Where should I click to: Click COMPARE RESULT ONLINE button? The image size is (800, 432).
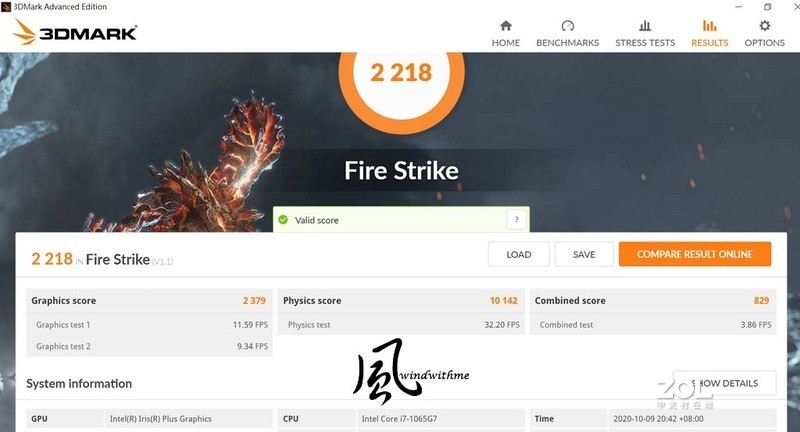694,254
